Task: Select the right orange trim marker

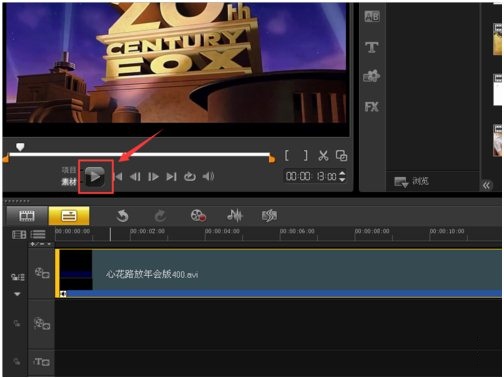Action: [272, 159]
